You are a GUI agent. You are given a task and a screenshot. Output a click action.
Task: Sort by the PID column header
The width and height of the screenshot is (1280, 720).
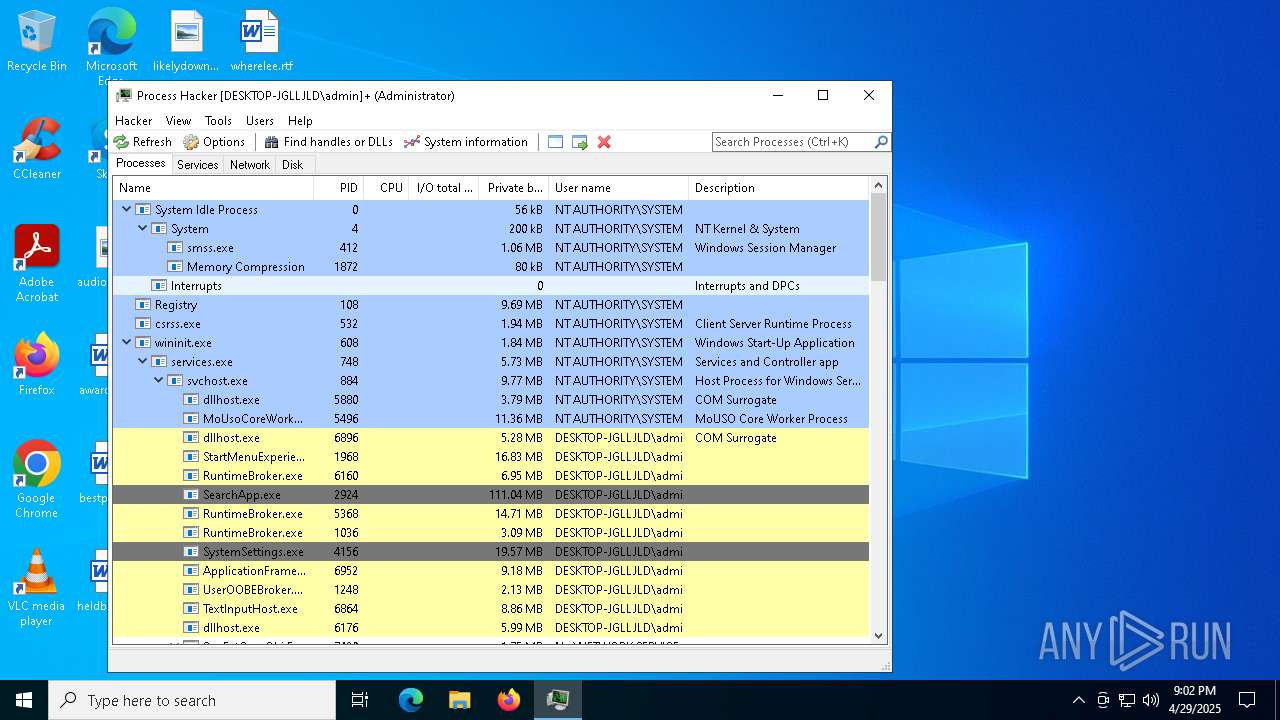[338, 188]
